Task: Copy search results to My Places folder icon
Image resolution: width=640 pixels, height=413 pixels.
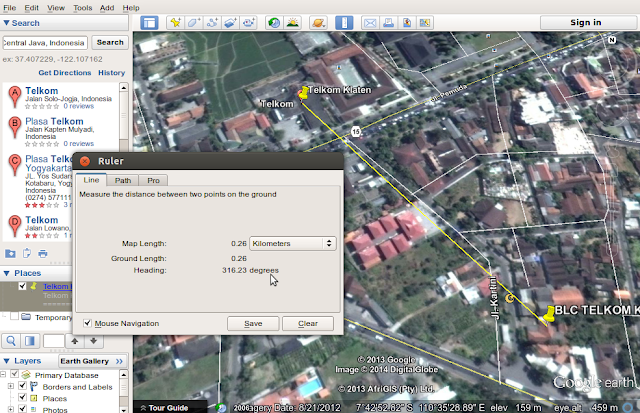Action: point(10,254)
